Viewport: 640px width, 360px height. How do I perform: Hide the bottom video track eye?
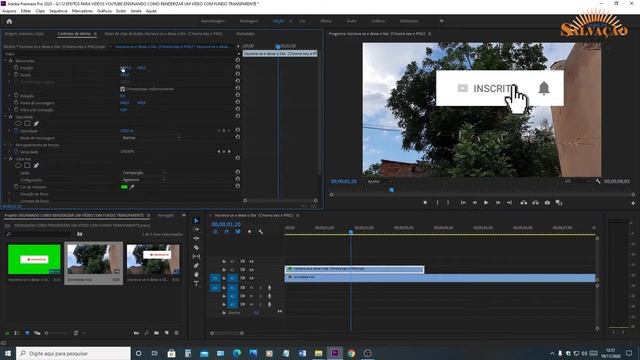coord(251,278)
